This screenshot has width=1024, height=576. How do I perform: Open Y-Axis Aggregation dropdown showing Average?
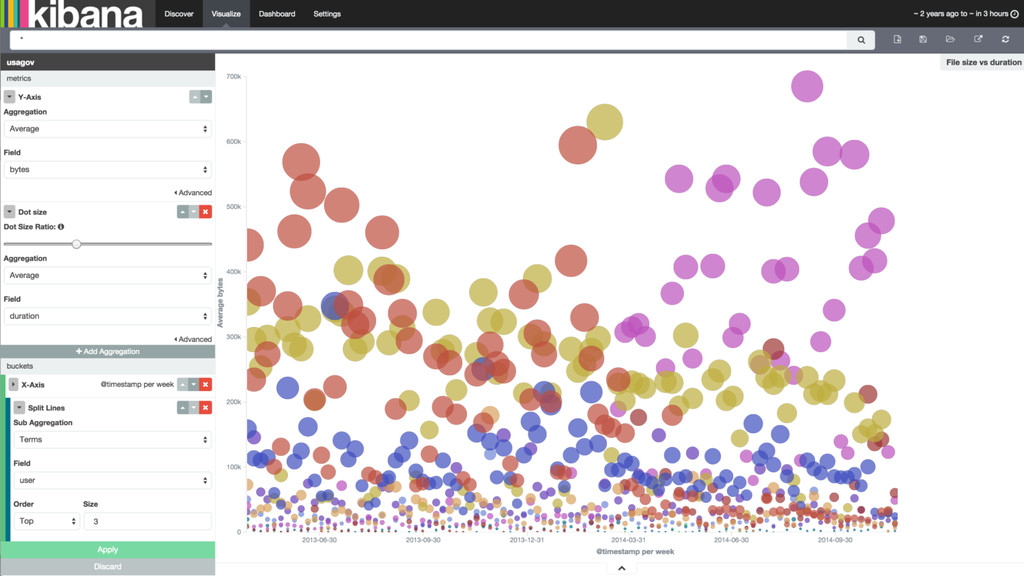click(108, 129)
